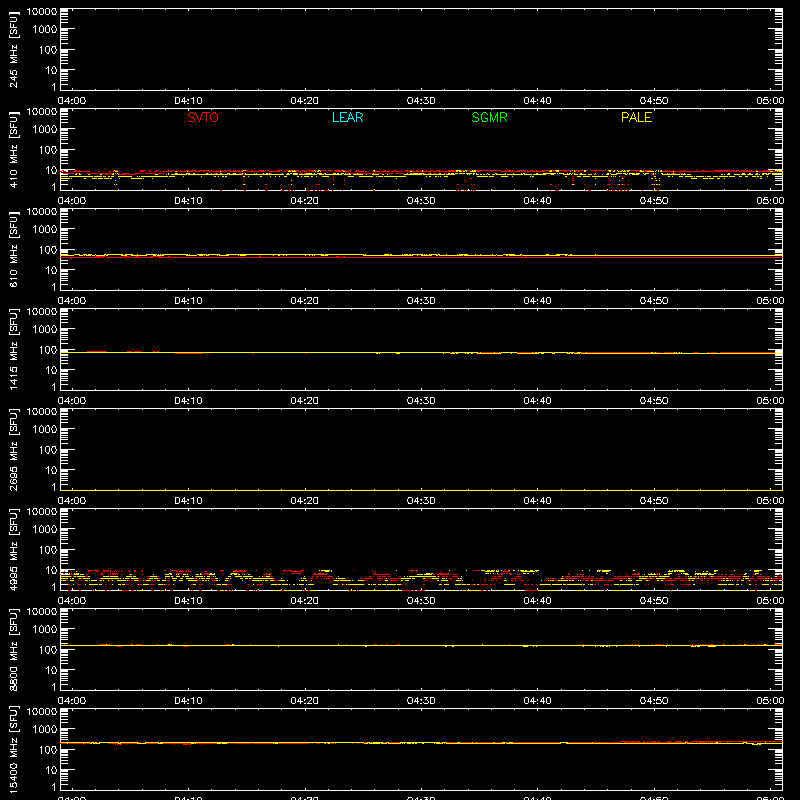Click 05:00 time label of 245 MHz panel
The height and width of the screenshot is (800, 800).
click(x=770, y=101)
